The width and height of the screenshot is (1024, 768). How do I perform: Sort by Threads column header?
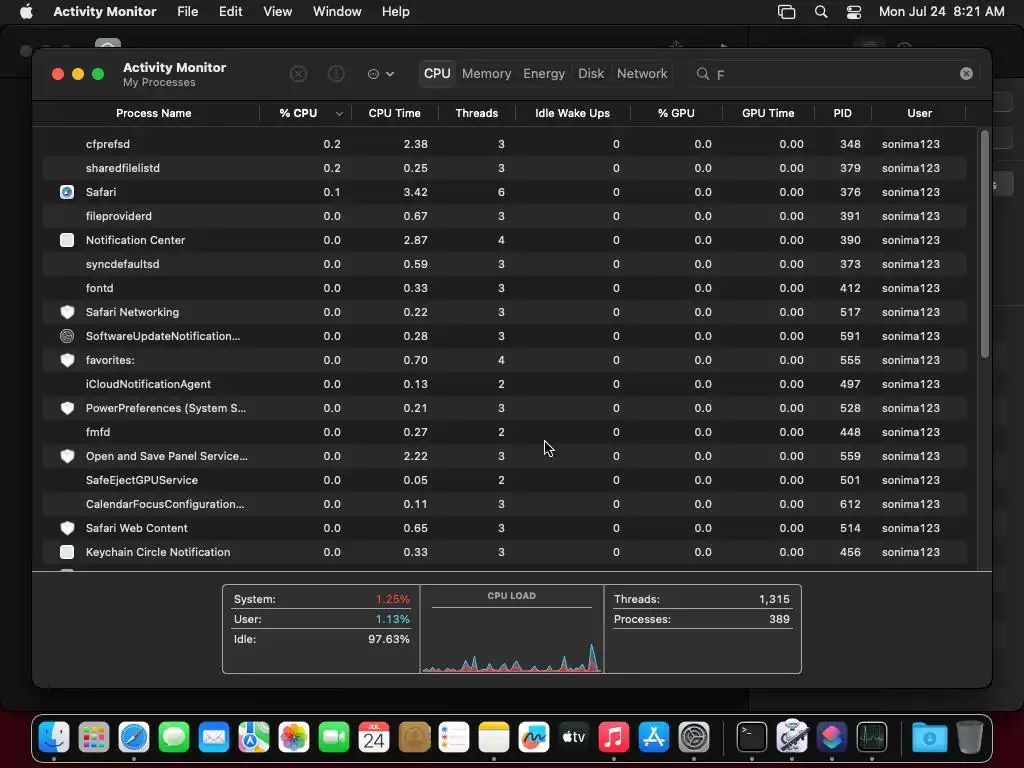(x=477, y=113)
